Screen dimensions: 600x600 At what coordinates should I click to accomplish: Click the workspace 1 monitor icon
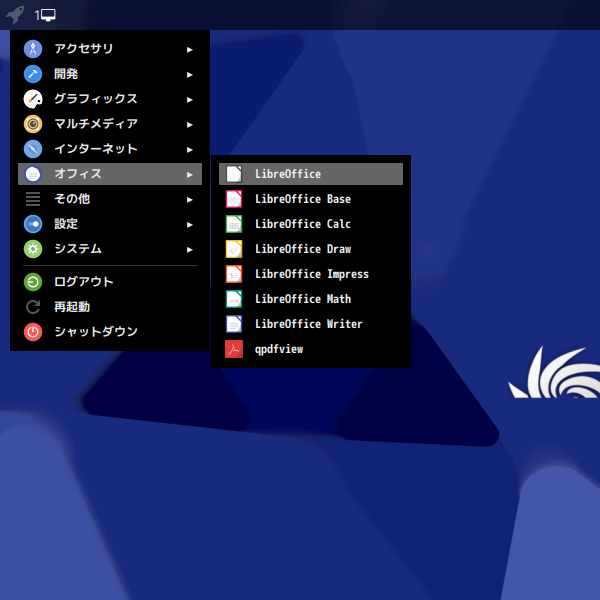tap(46, 15)
